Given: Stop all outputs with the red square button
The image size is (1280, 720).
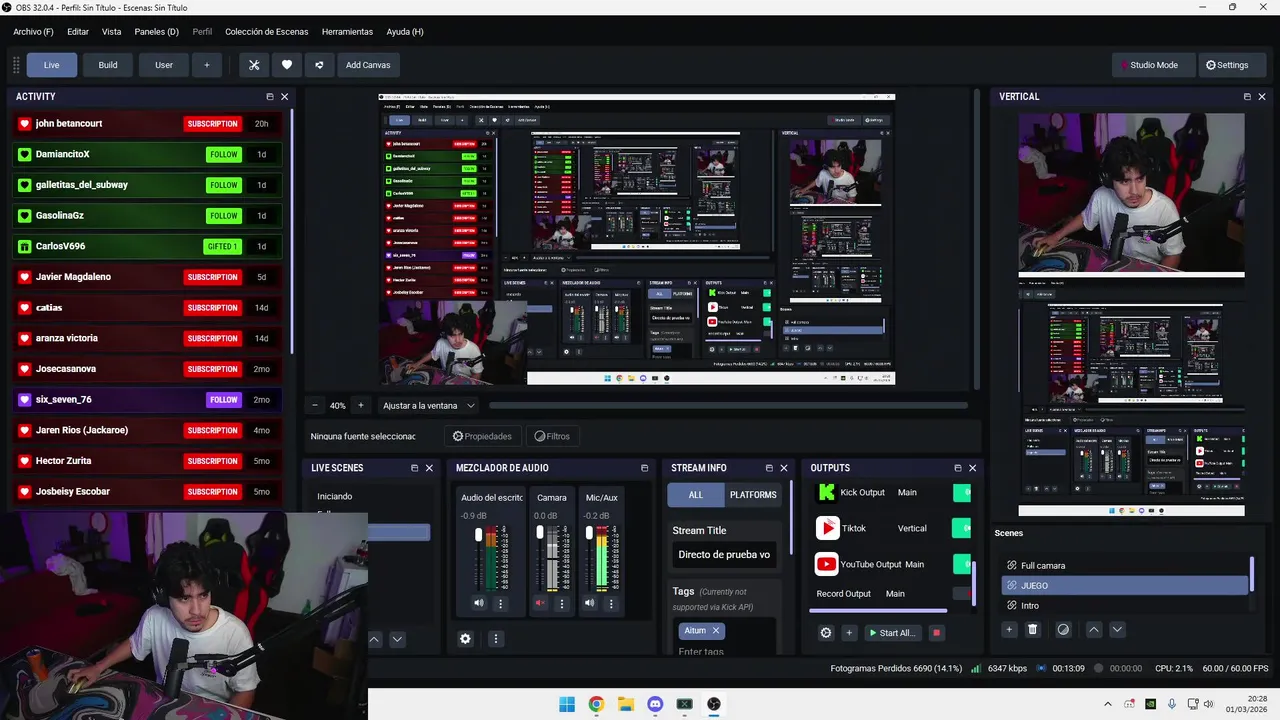Looking at the screenshot, I should (937, 633).
